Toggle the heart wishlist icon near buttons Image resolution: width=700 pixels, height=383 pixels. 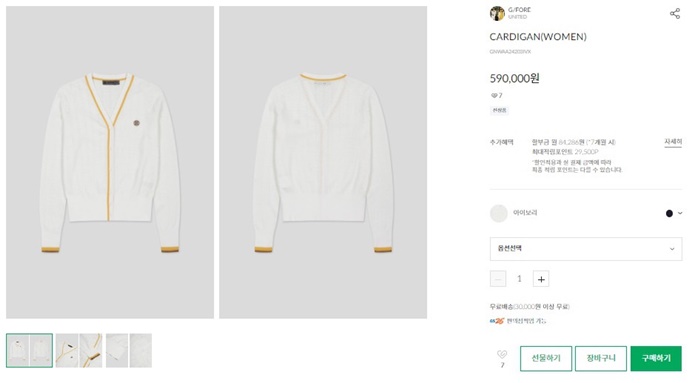(502, 354)
